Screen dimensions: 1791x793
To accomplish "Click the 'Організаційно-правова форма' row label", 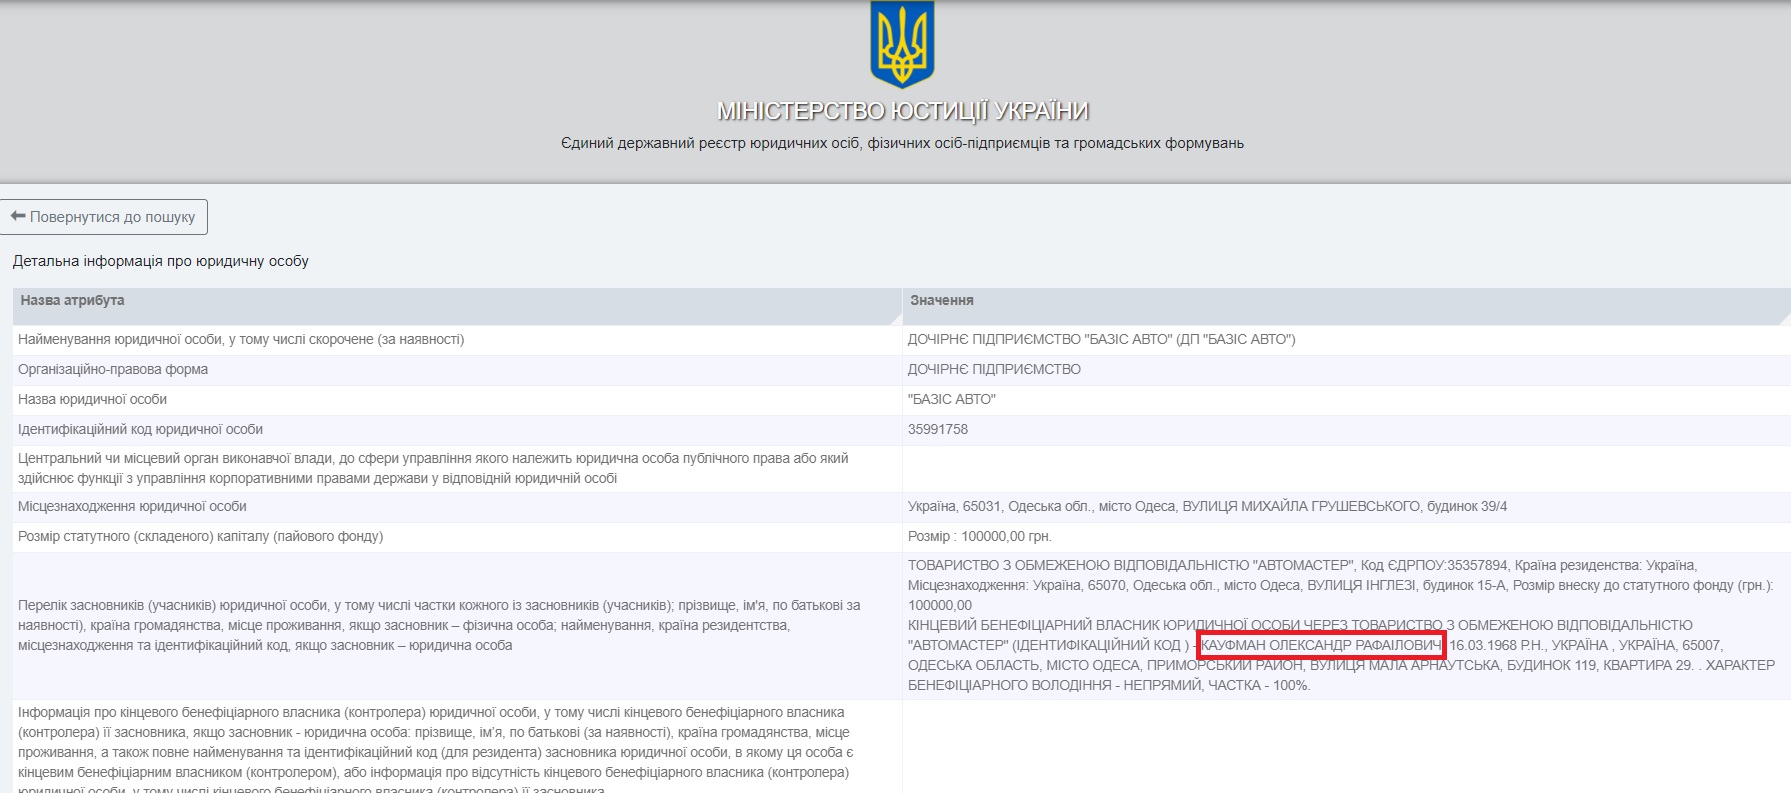I will pos(113,370).
